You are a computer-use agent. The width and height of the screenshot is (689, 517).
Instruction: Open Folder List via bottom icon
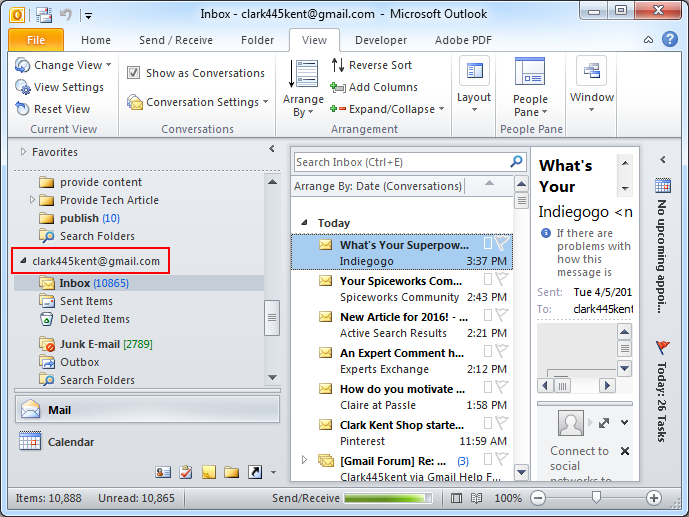(232, 472)
